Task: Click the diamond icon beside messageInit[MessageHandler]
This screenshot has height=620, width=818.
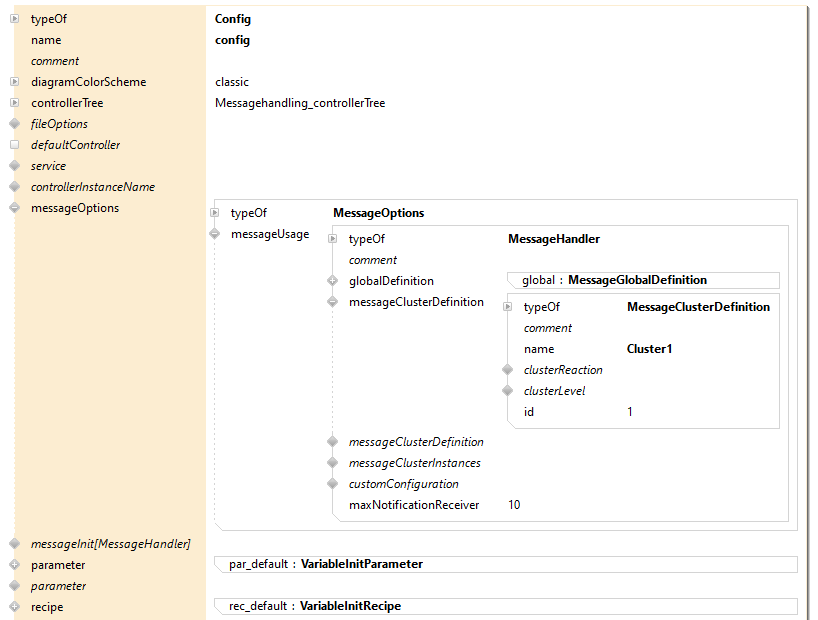Action: click(14, 544)
